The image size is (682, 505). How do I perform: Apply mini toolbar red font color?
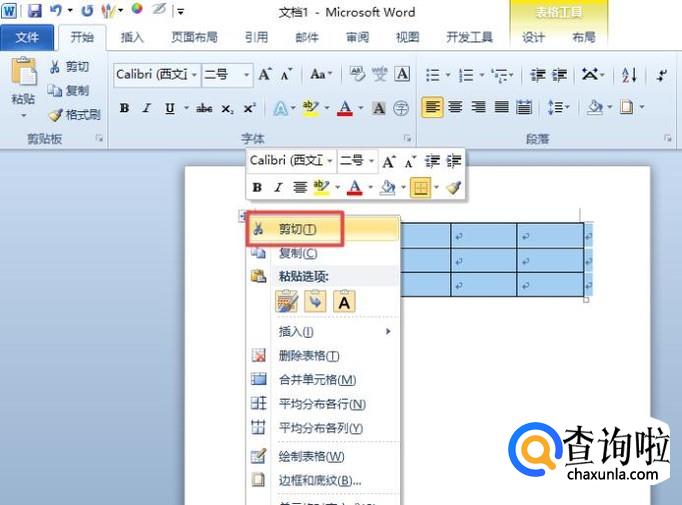click(355, 187)
